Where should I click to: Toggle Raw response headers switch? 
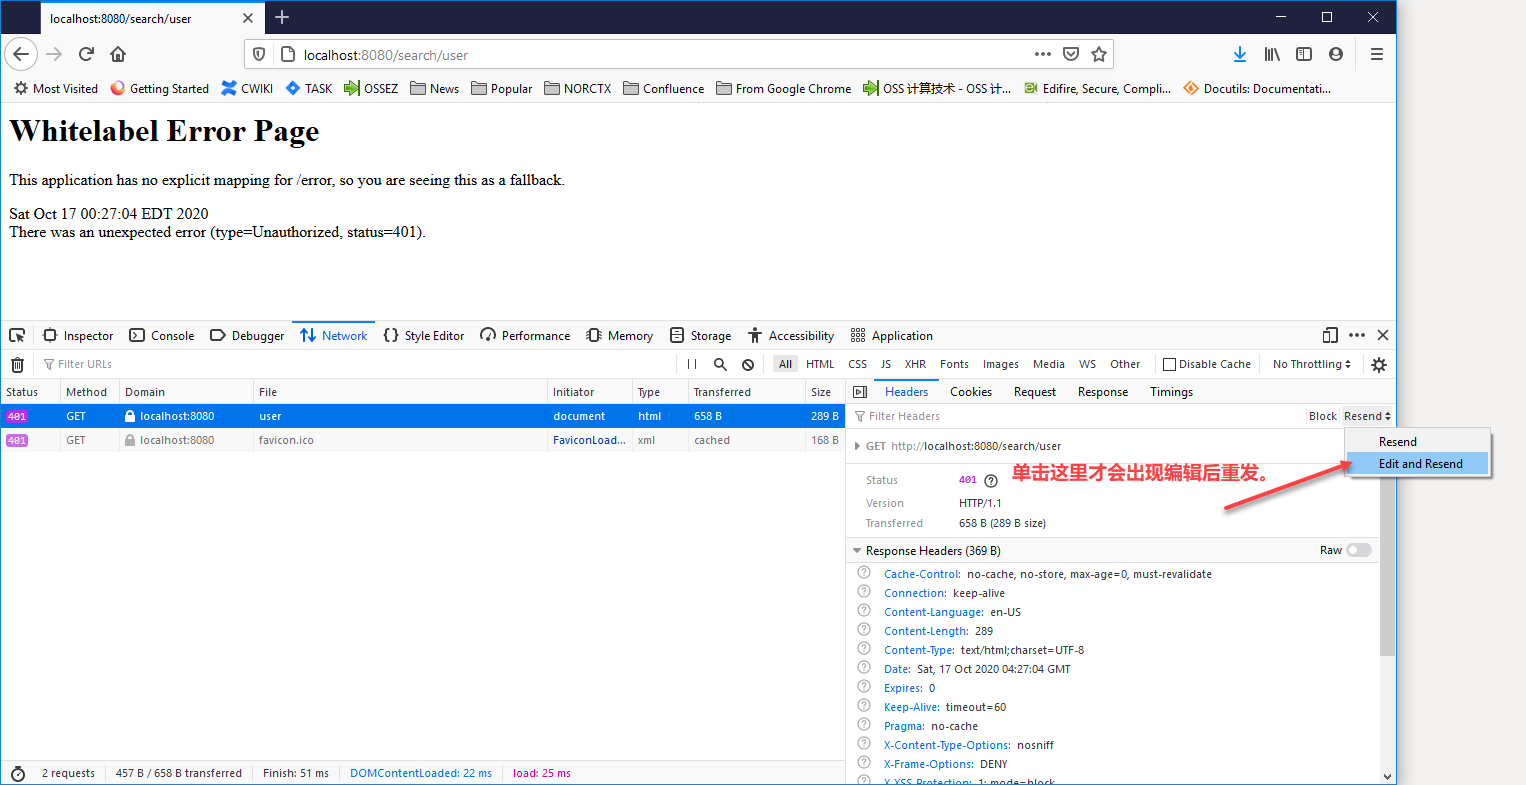pos(1359,550)
